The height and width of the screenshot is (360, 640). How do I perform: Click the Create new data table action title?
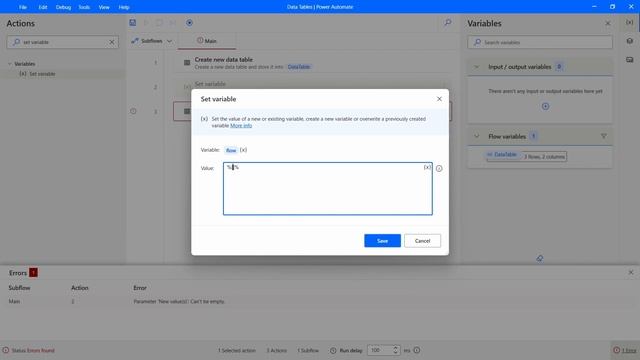tap(224, 60)
